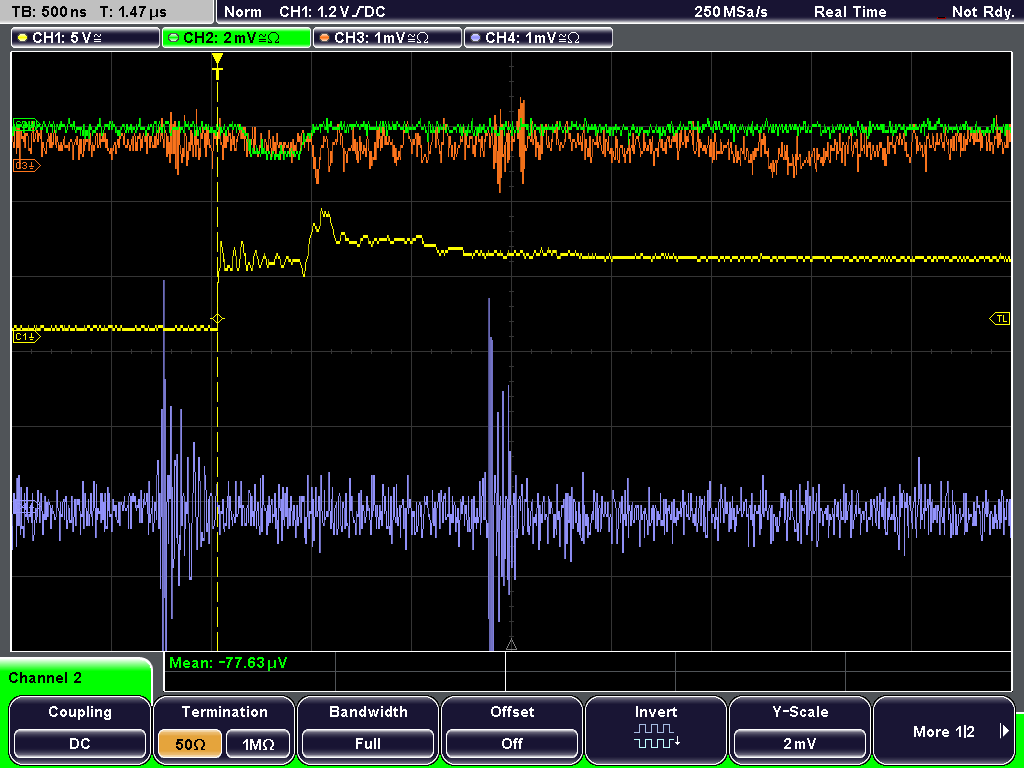Click the C3 ground reference marker
The width and height of the screenshot is (1024, 768).
coord(26,166)
